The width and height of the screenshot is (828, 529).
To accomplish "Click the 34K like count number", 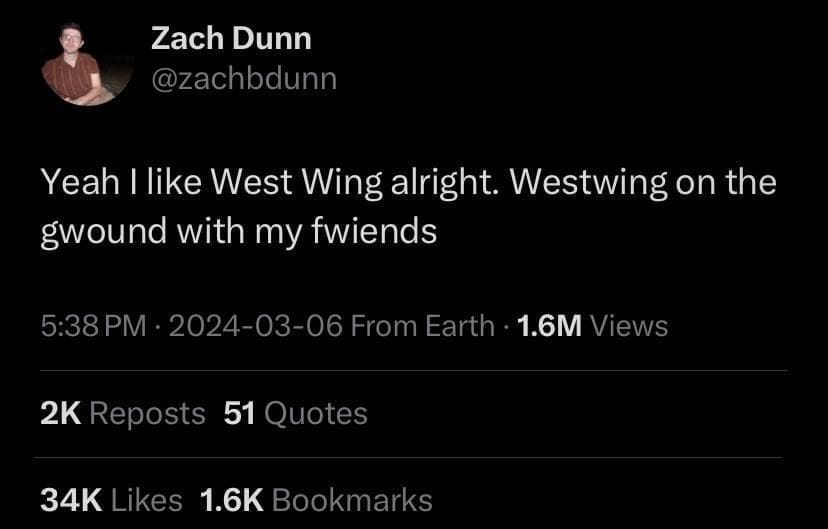I will pos(71,500).
